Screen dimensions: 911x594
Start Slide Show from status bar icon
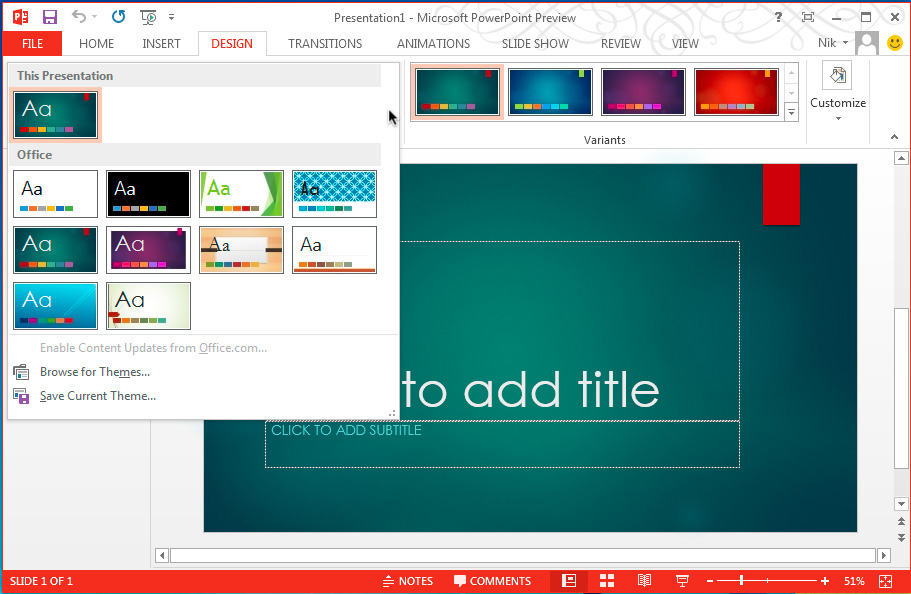[x=682, y=581]
